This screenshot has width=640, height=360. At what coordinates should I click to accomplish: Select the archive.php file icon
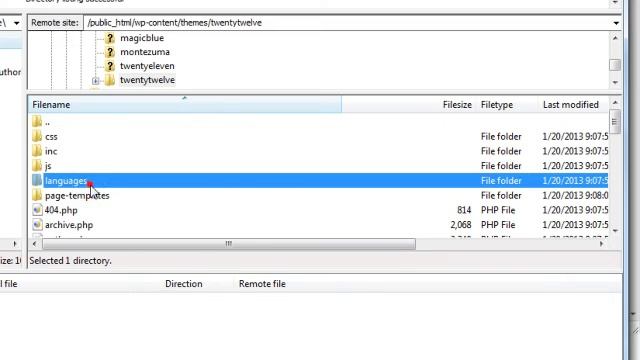(37, 224)
